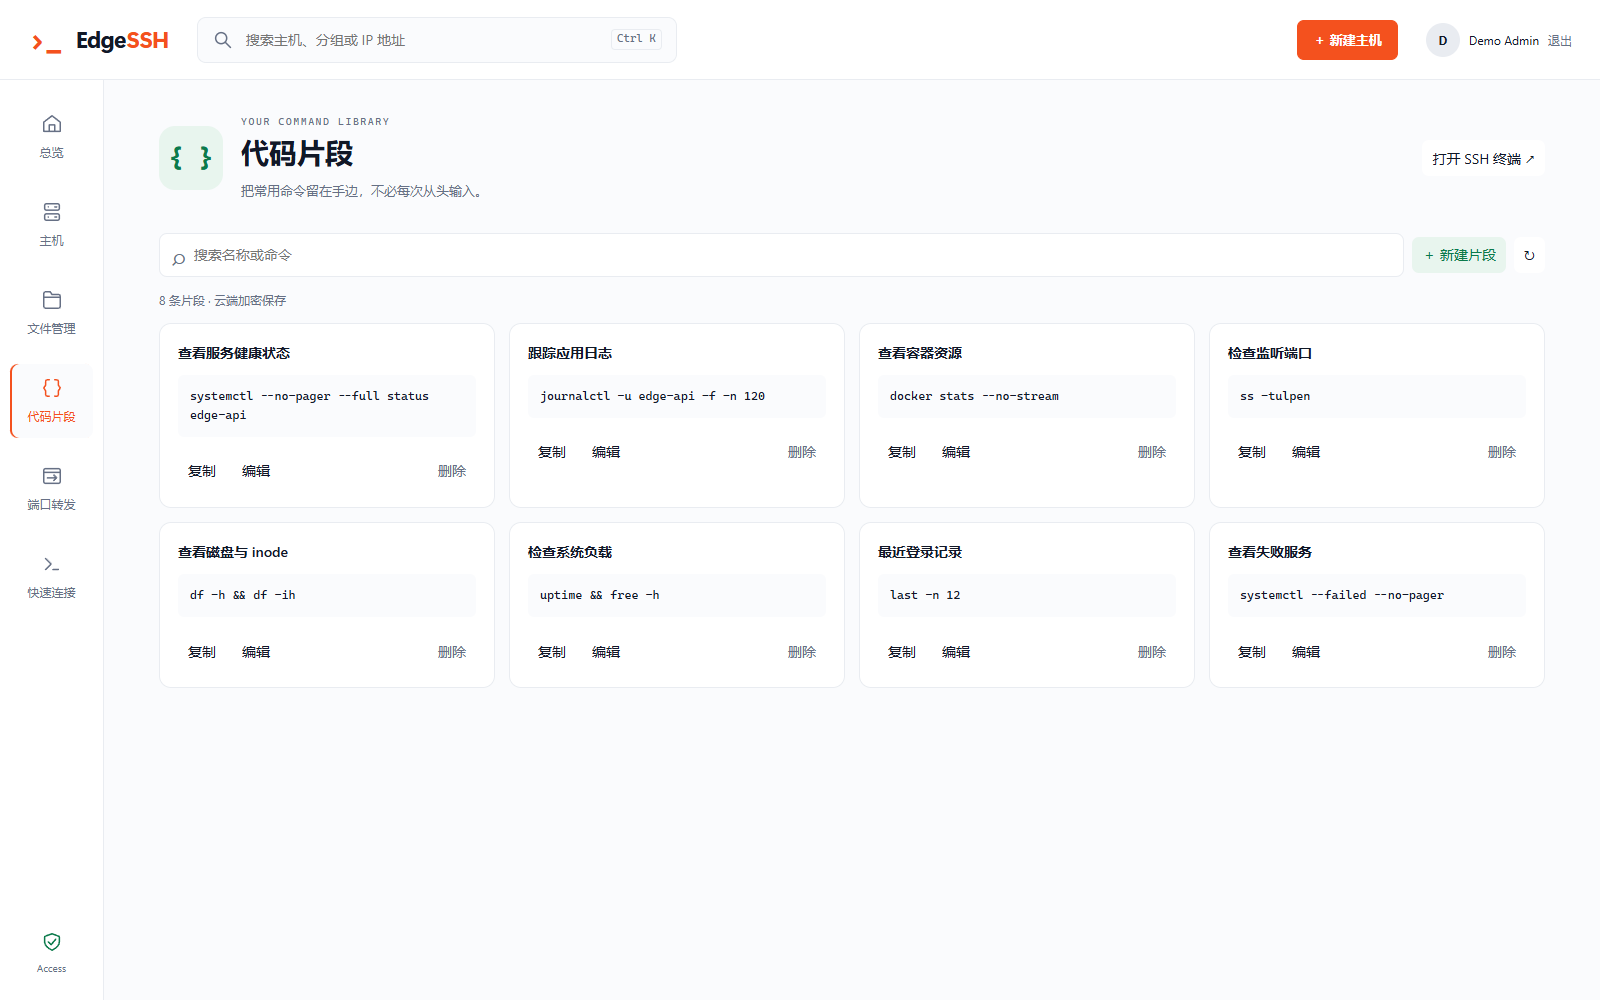Go to 主机 hosts in sidebar
This screenshot has height=1000, width=1600.
51,225
